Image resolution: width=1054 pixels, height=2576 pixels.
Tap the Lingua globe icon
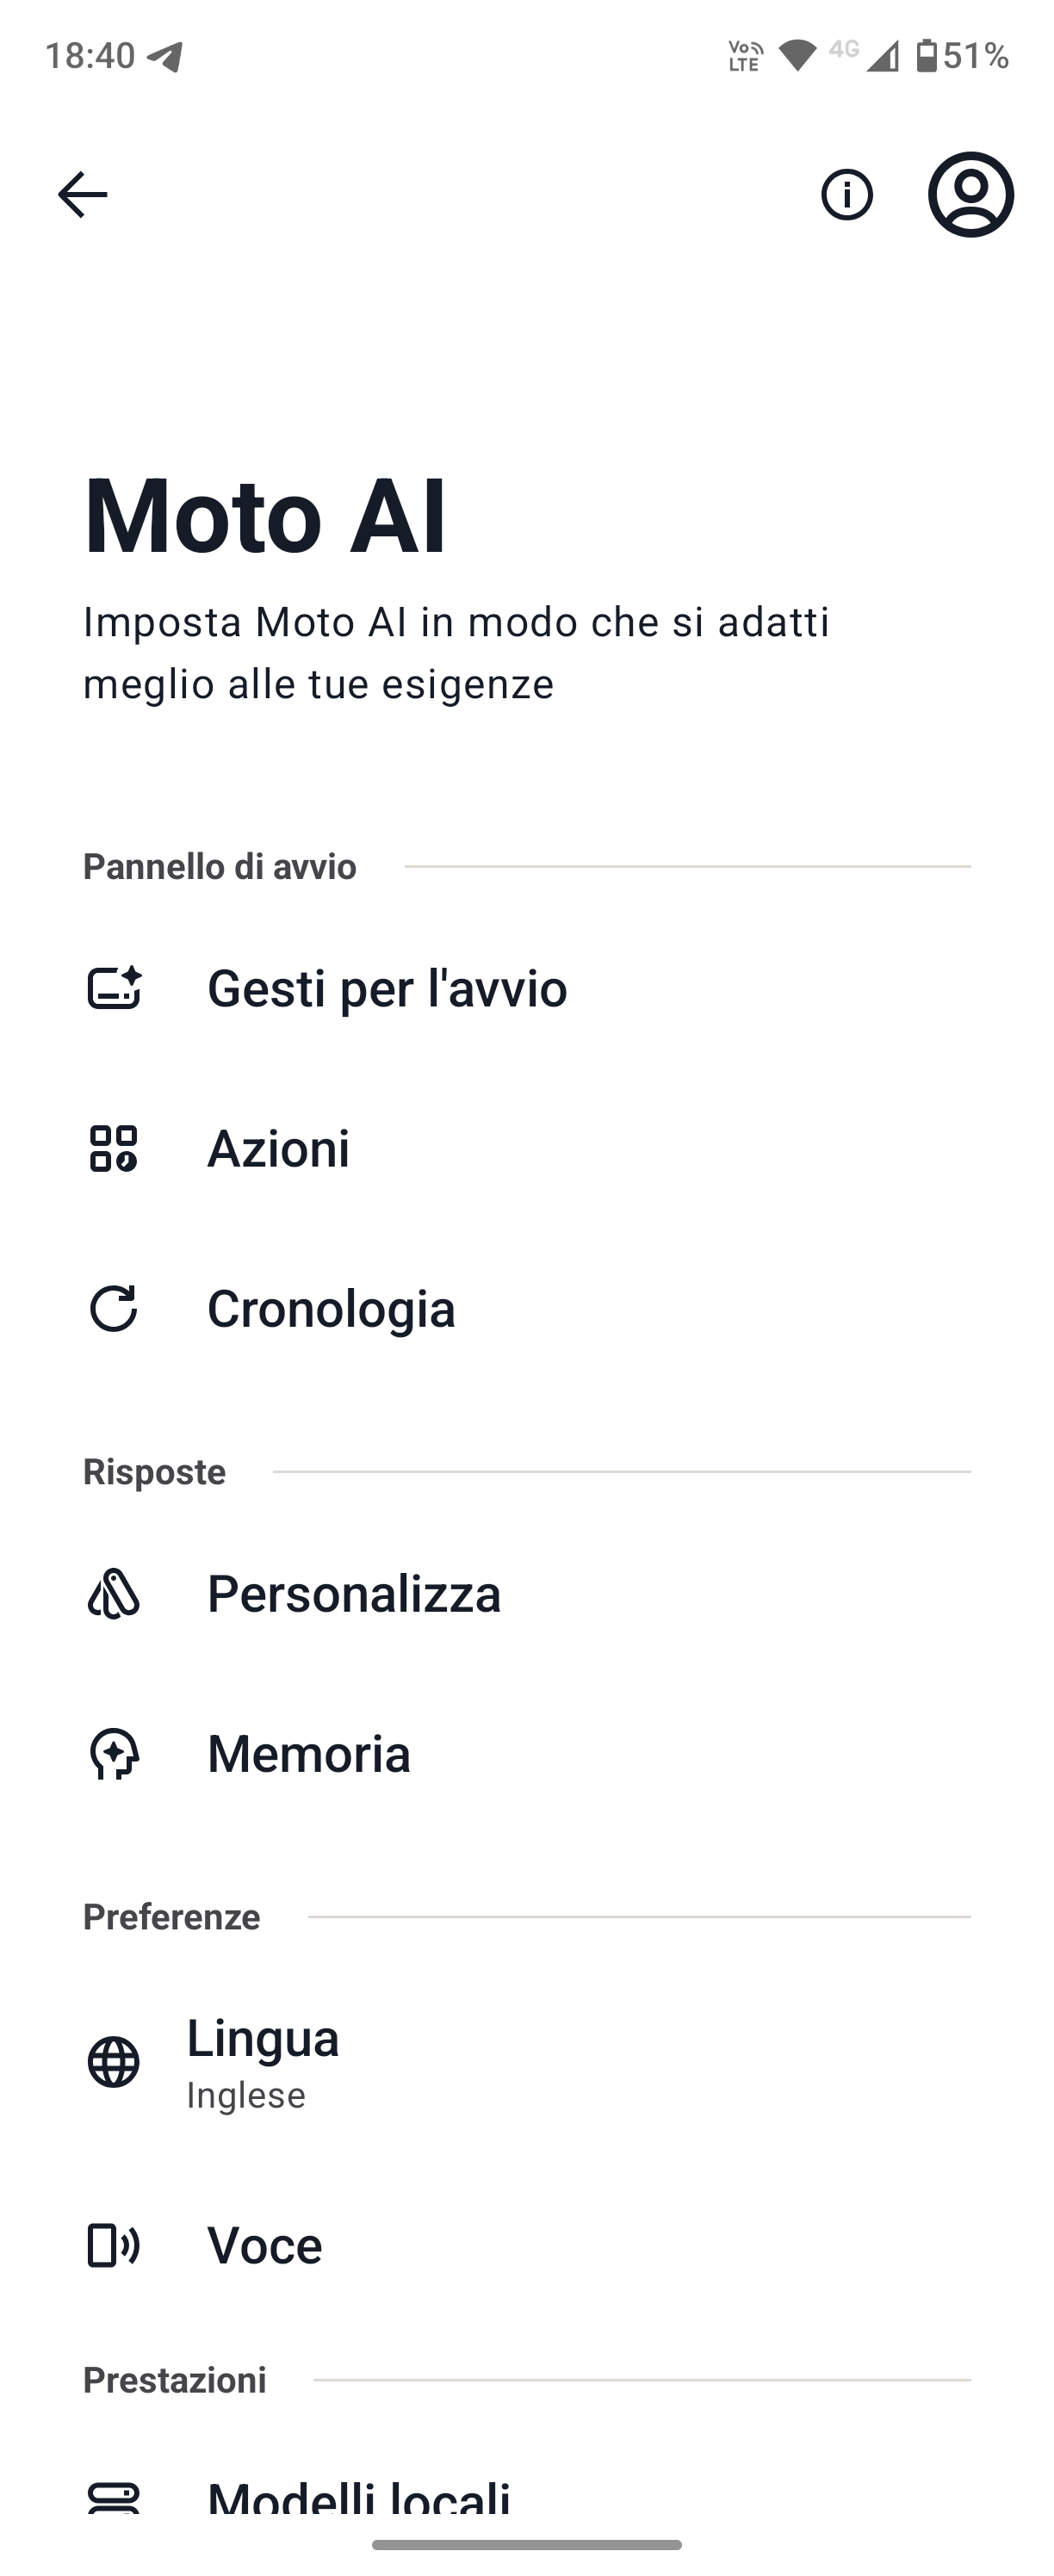tap(113, 2062)
